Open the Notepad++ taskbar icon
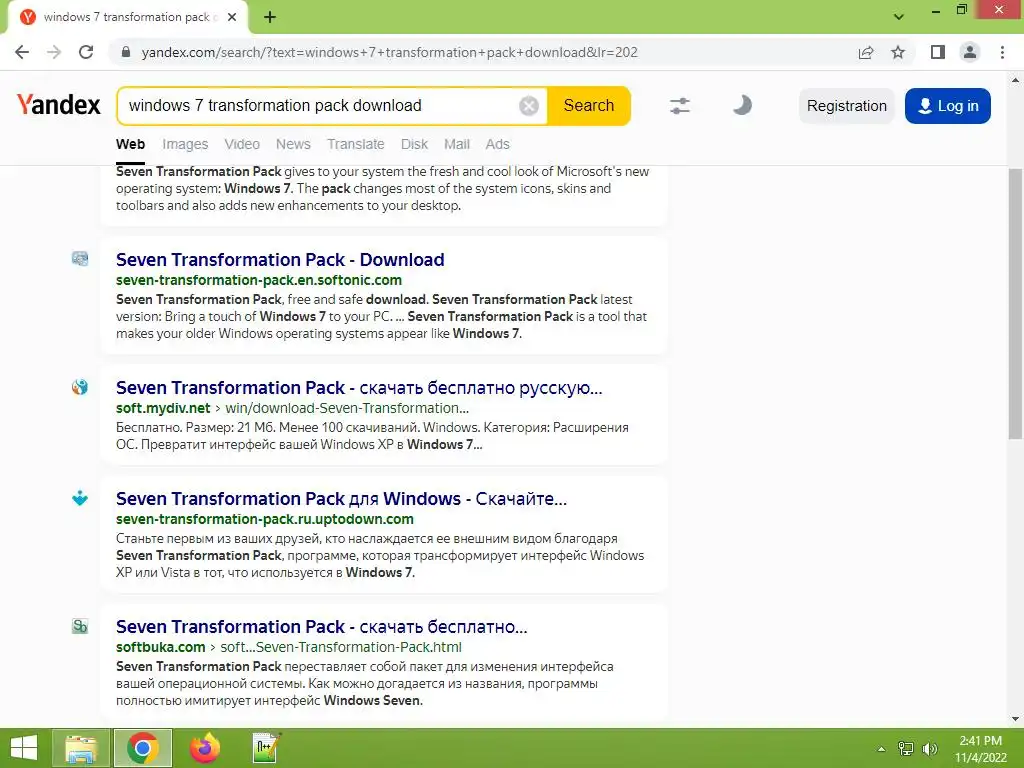The height and width of the screenshot is (768, 1024). (x=266, y=748)
